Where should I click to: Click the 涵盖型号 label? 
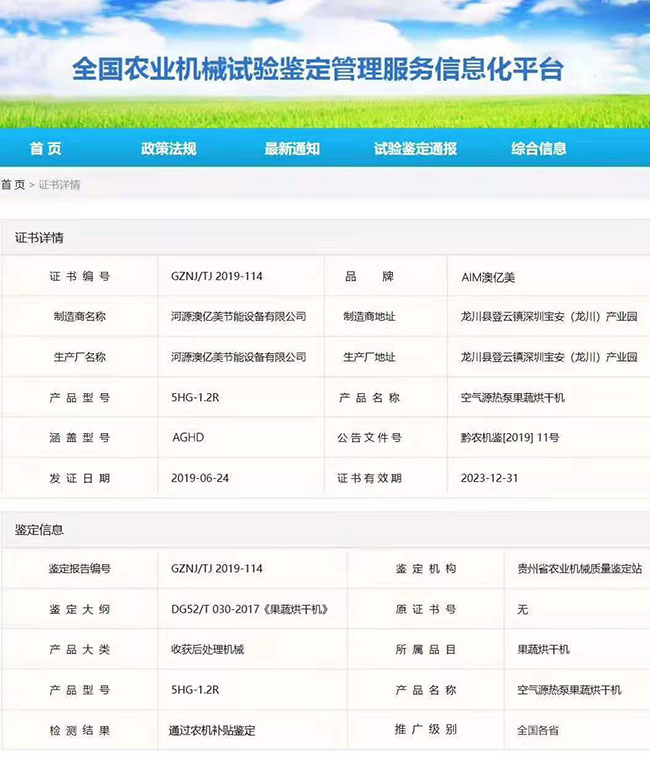tap(80, 437)
